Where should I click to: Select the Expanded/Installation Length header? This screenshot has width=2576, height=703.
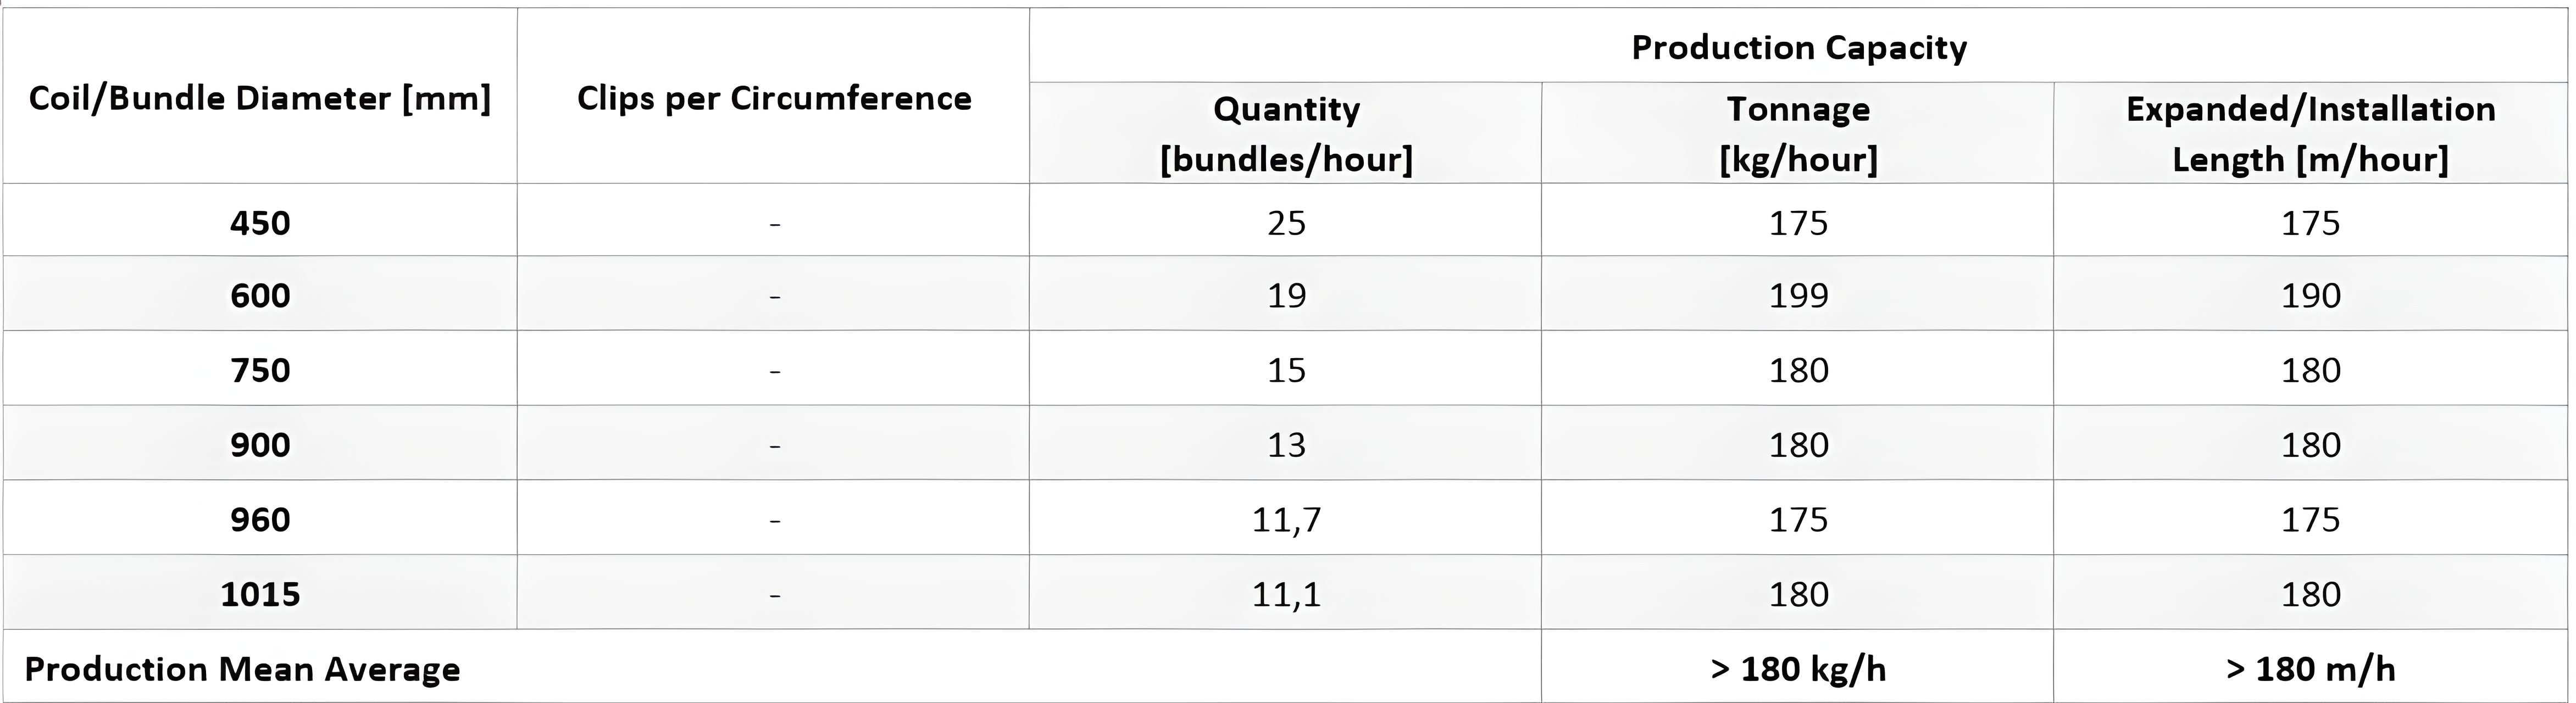point(2310,133)
